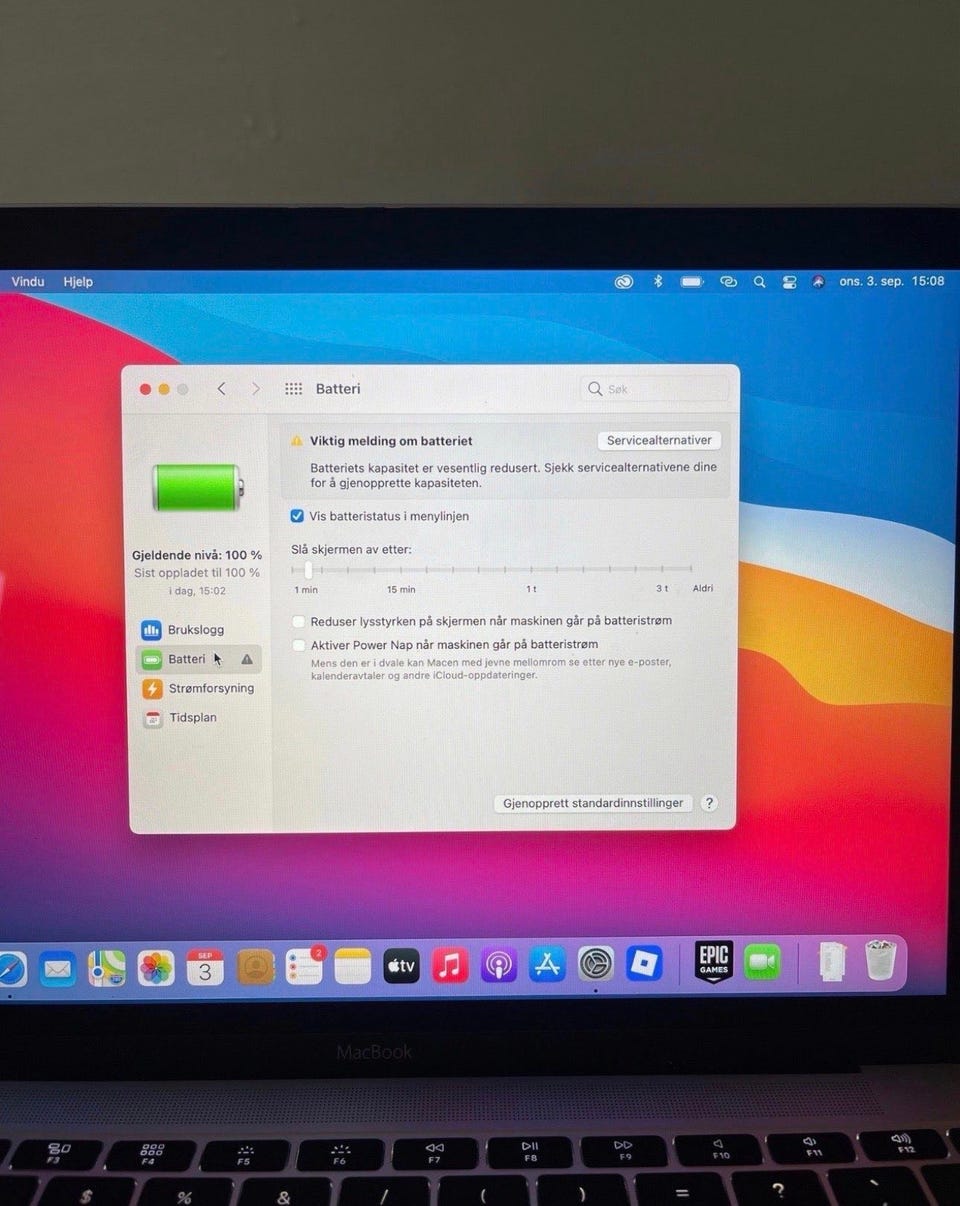Click the back arrow in toolbar
Viewport: 960px width, 1206px height.
pos(222,389)
